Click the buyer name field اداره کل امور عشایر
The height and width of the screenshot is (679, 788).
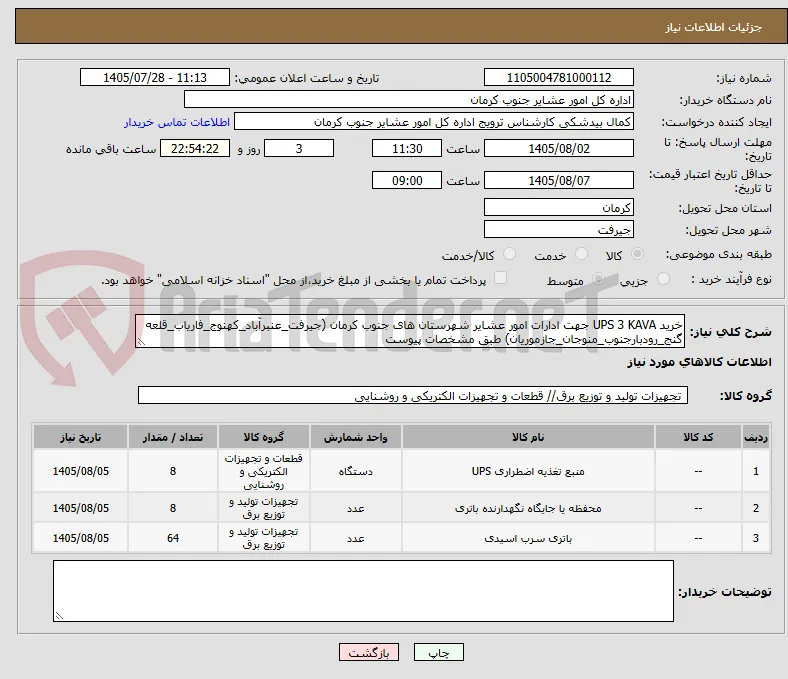(409, 100)
